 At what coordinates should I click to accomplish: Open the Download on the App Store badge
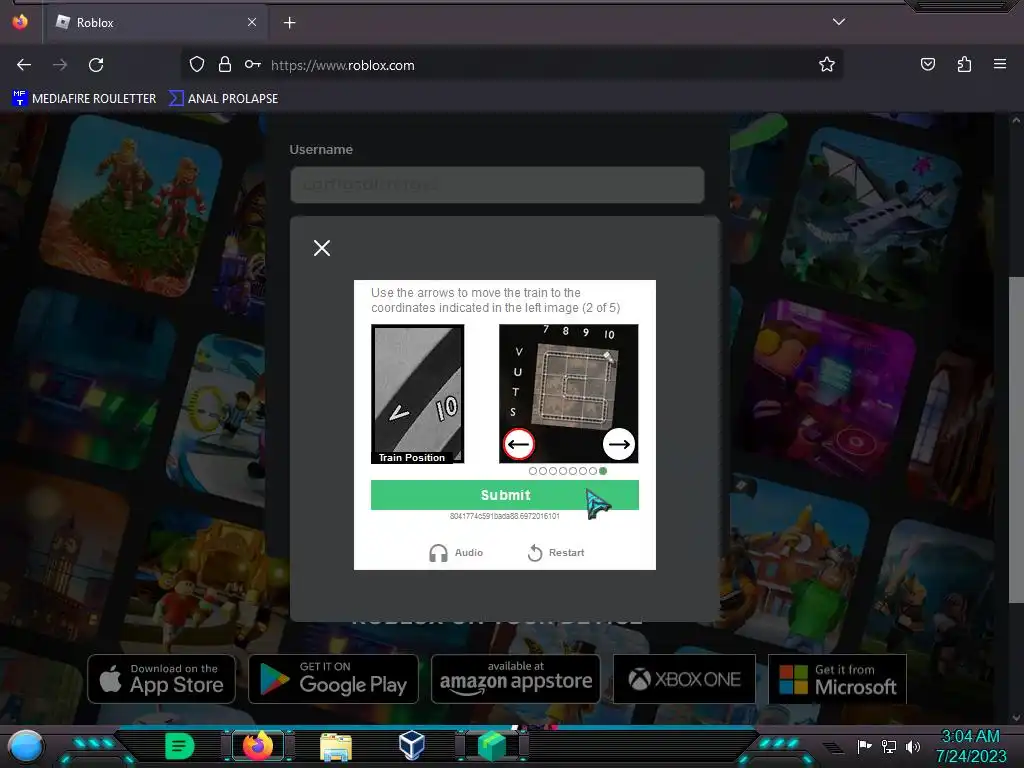click(x=161, y=679)
